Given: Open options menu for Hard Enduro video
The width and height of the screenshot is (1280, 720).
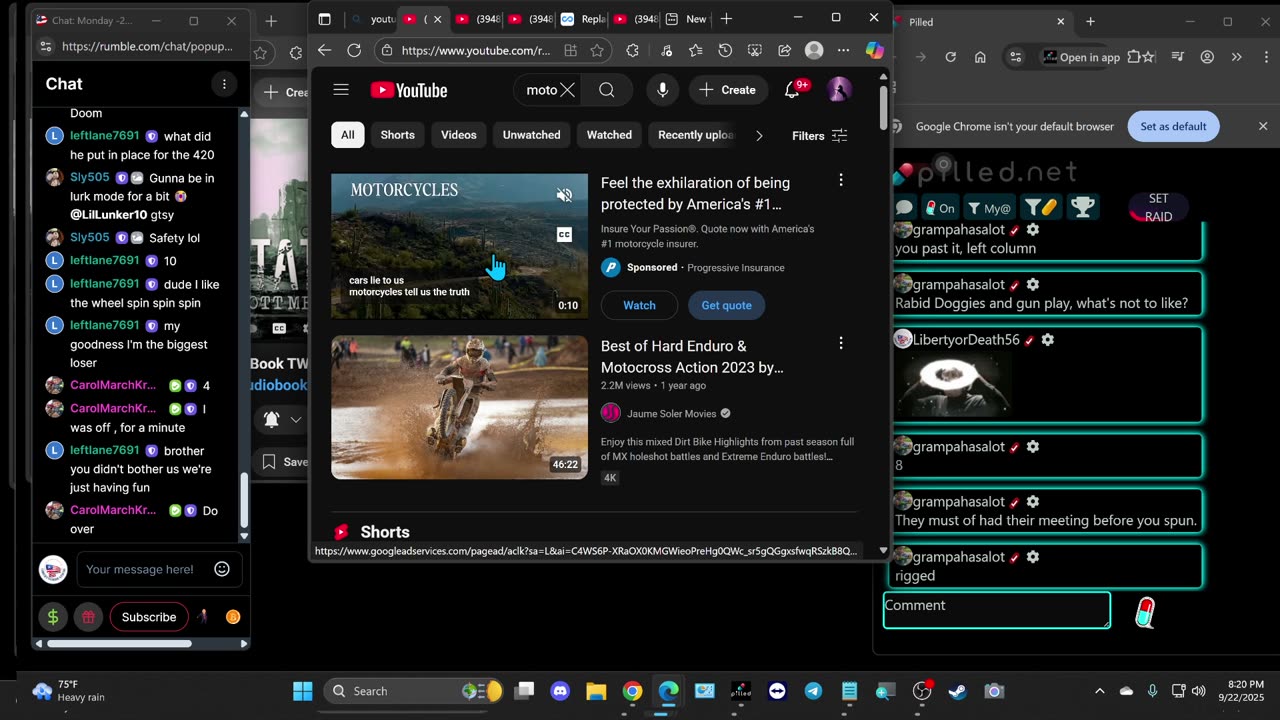Looking at the screenshot, I should (x=840, y=343).
